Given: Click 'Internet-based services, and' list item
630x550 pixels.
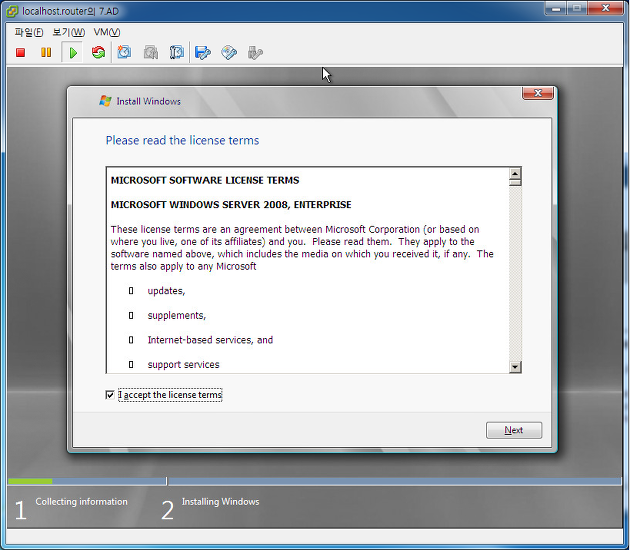Looking at the screenshot, I should (x=210, y=340).
